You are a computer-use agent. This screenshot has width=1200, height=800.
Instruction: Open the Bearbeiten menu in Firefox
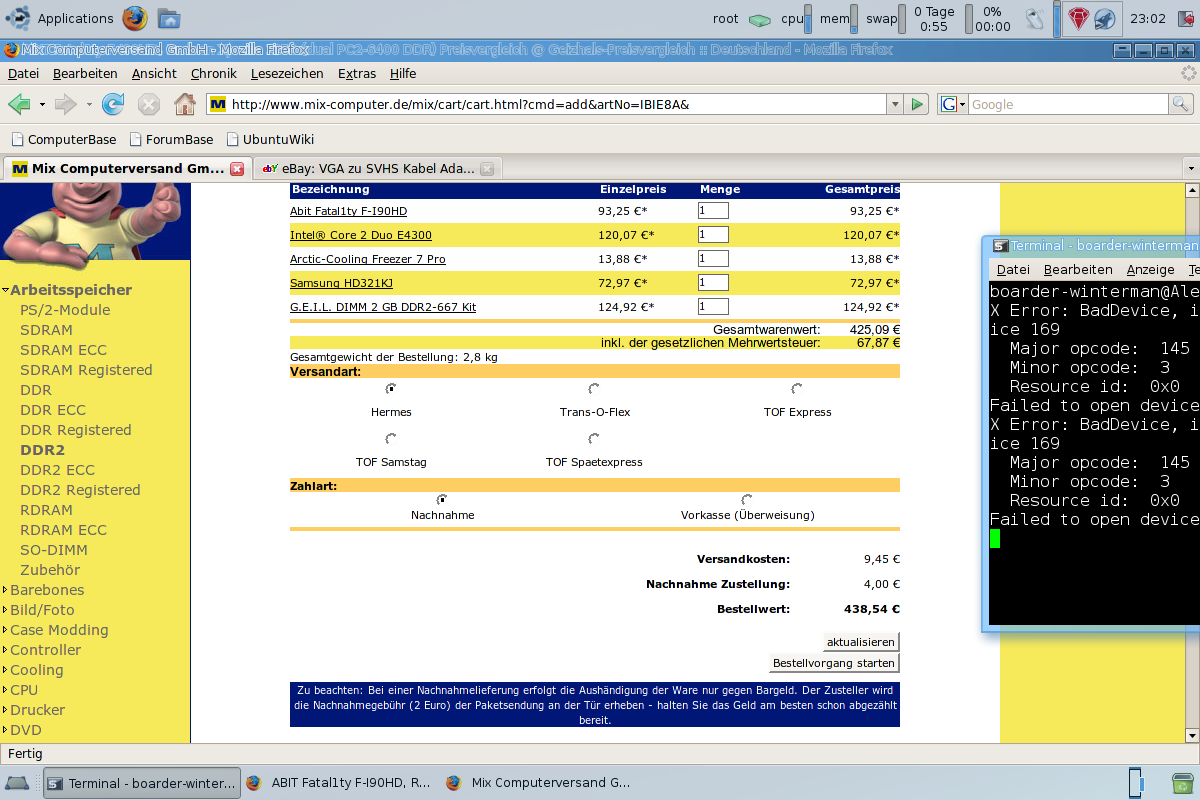[85, 73]
